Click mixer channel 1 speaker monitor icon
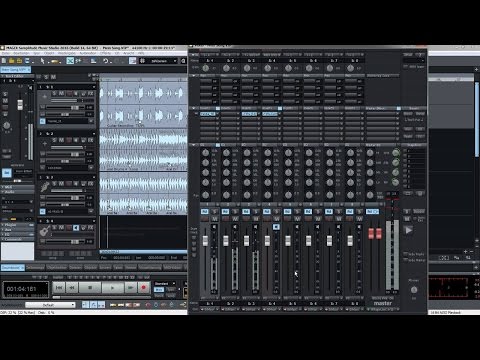 coord(214,227)
